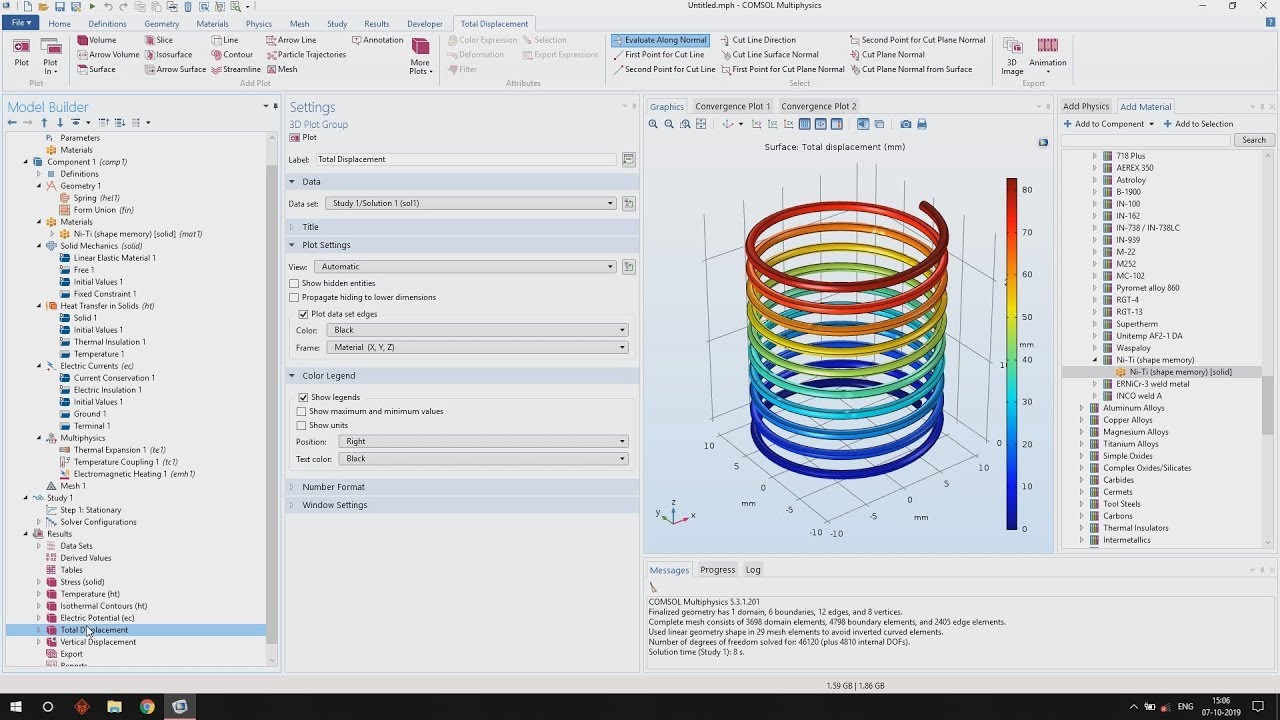
Task: Tick the Show units checkbox
Action: point(322,425)
